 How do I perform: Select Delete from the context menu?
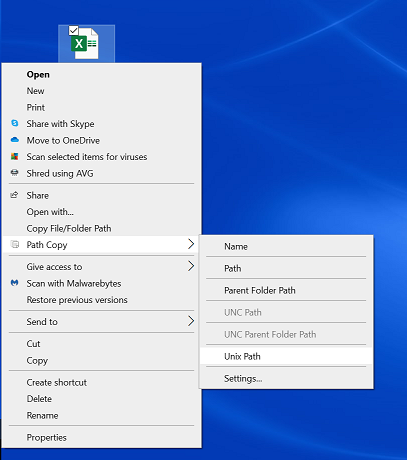pyautogui.click(x=101, y=399)
